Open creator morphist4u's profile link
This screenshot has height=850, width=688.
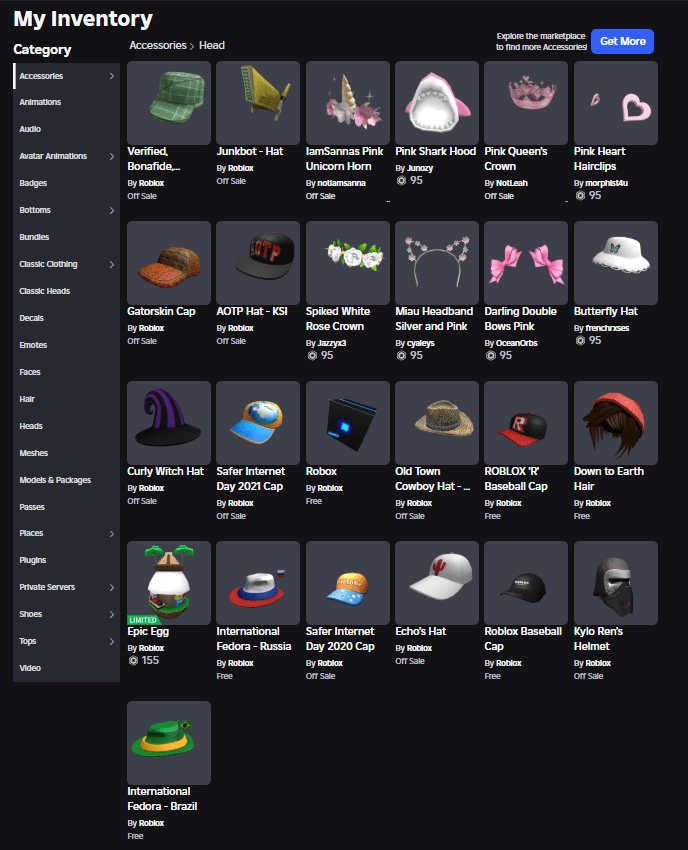coord(607,183)
